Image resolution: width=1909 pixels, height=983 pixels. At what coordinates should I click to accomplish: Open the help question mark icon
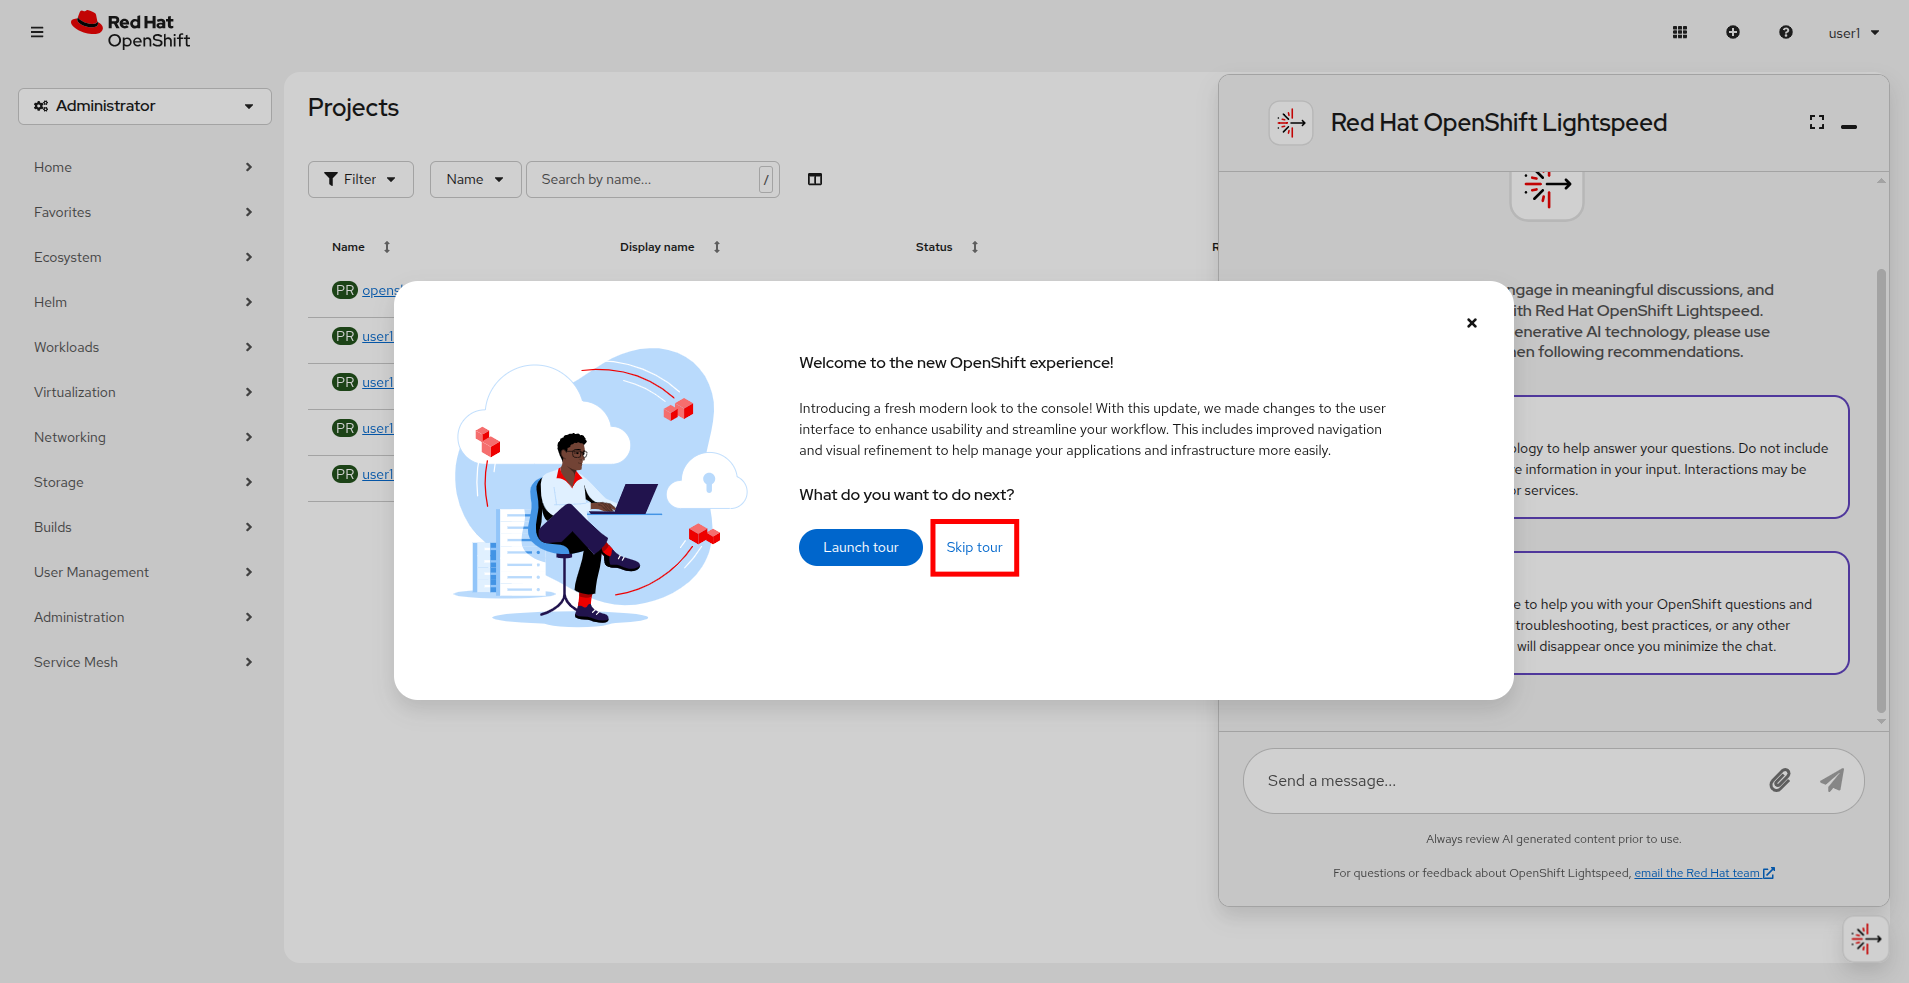(1786, 32)
